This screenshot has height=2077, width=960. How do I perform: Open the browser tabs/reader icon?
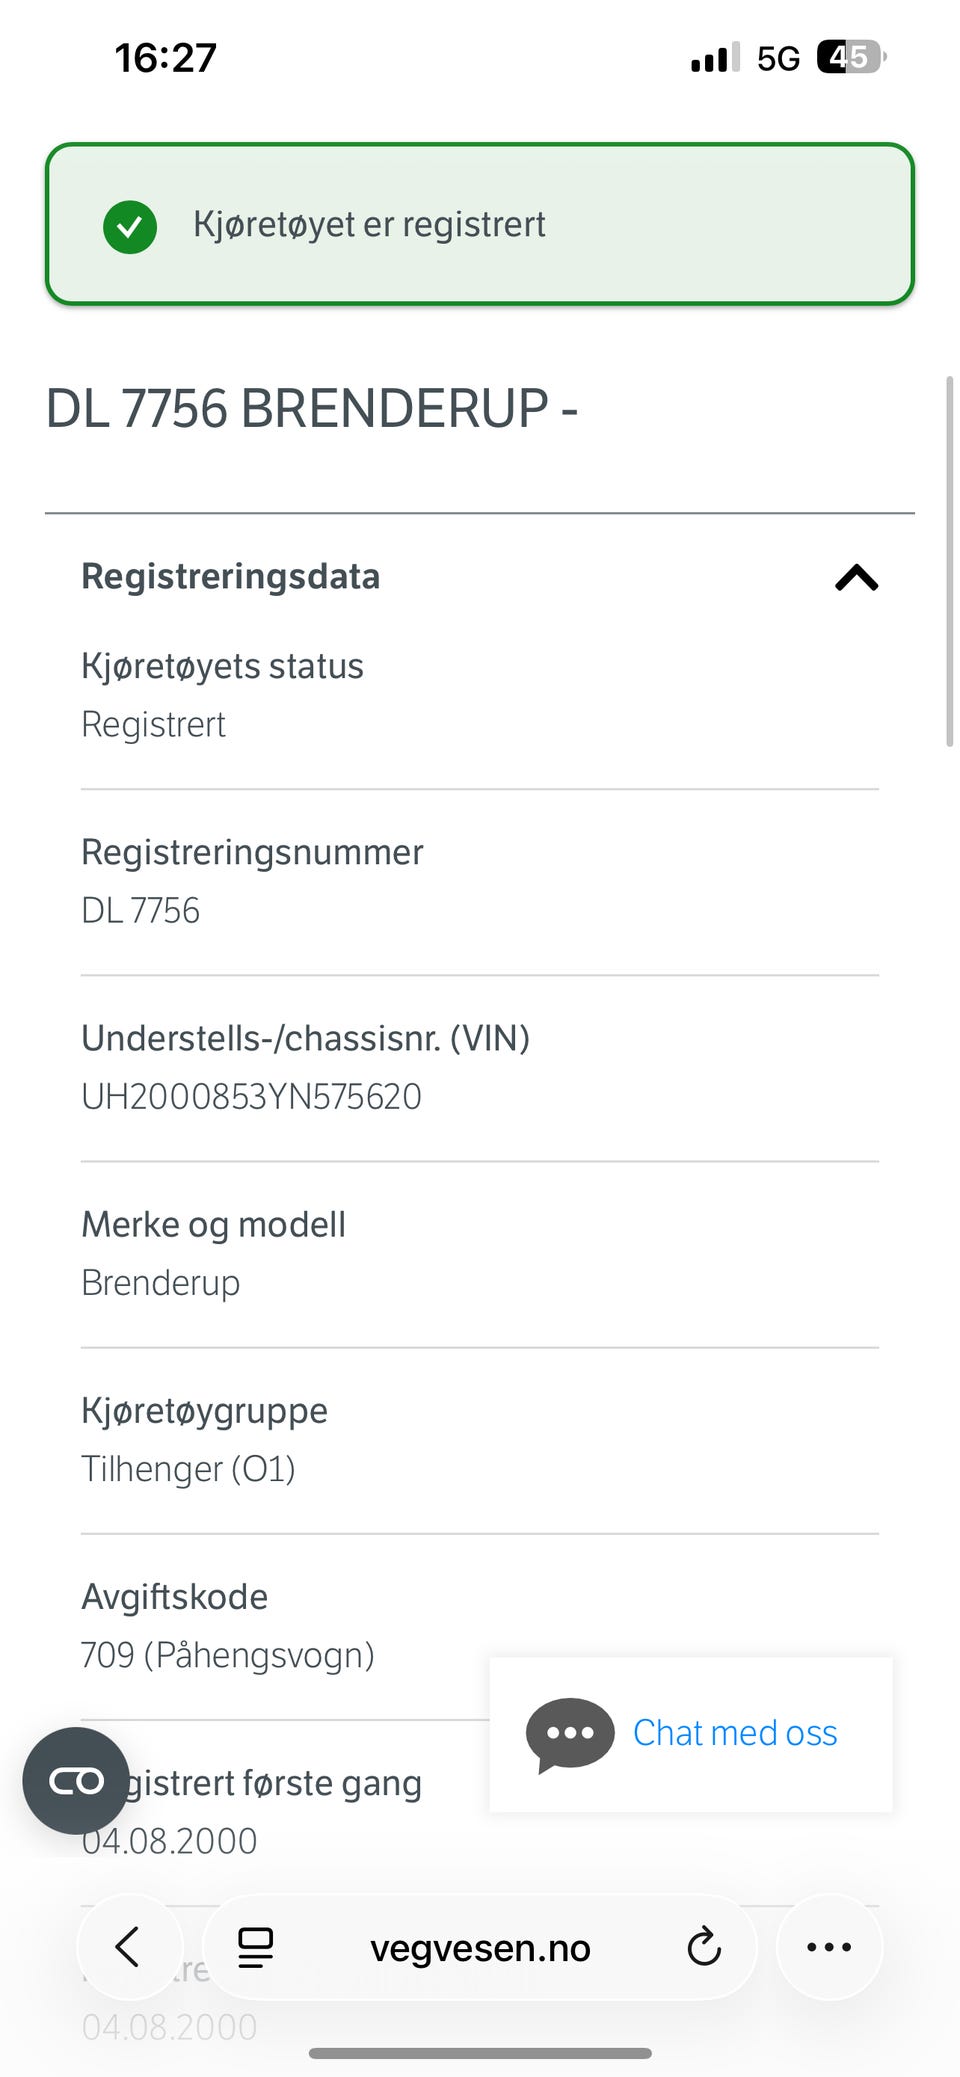click(255, 1947)
